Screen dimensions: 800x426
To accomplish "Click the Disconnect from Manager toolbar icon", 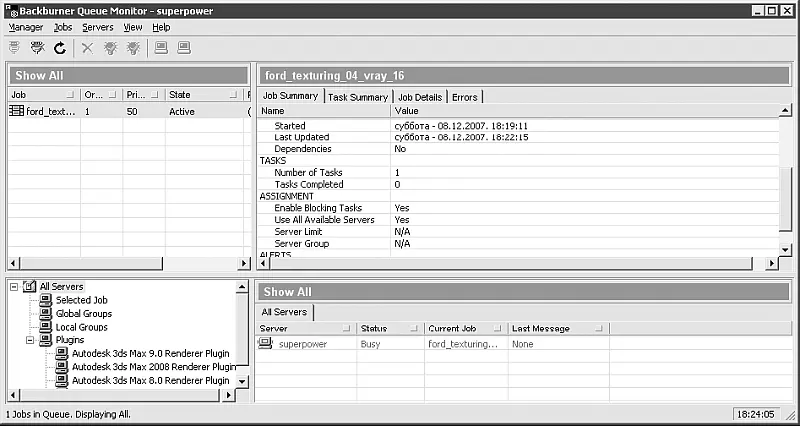I will tap(37, 48).
